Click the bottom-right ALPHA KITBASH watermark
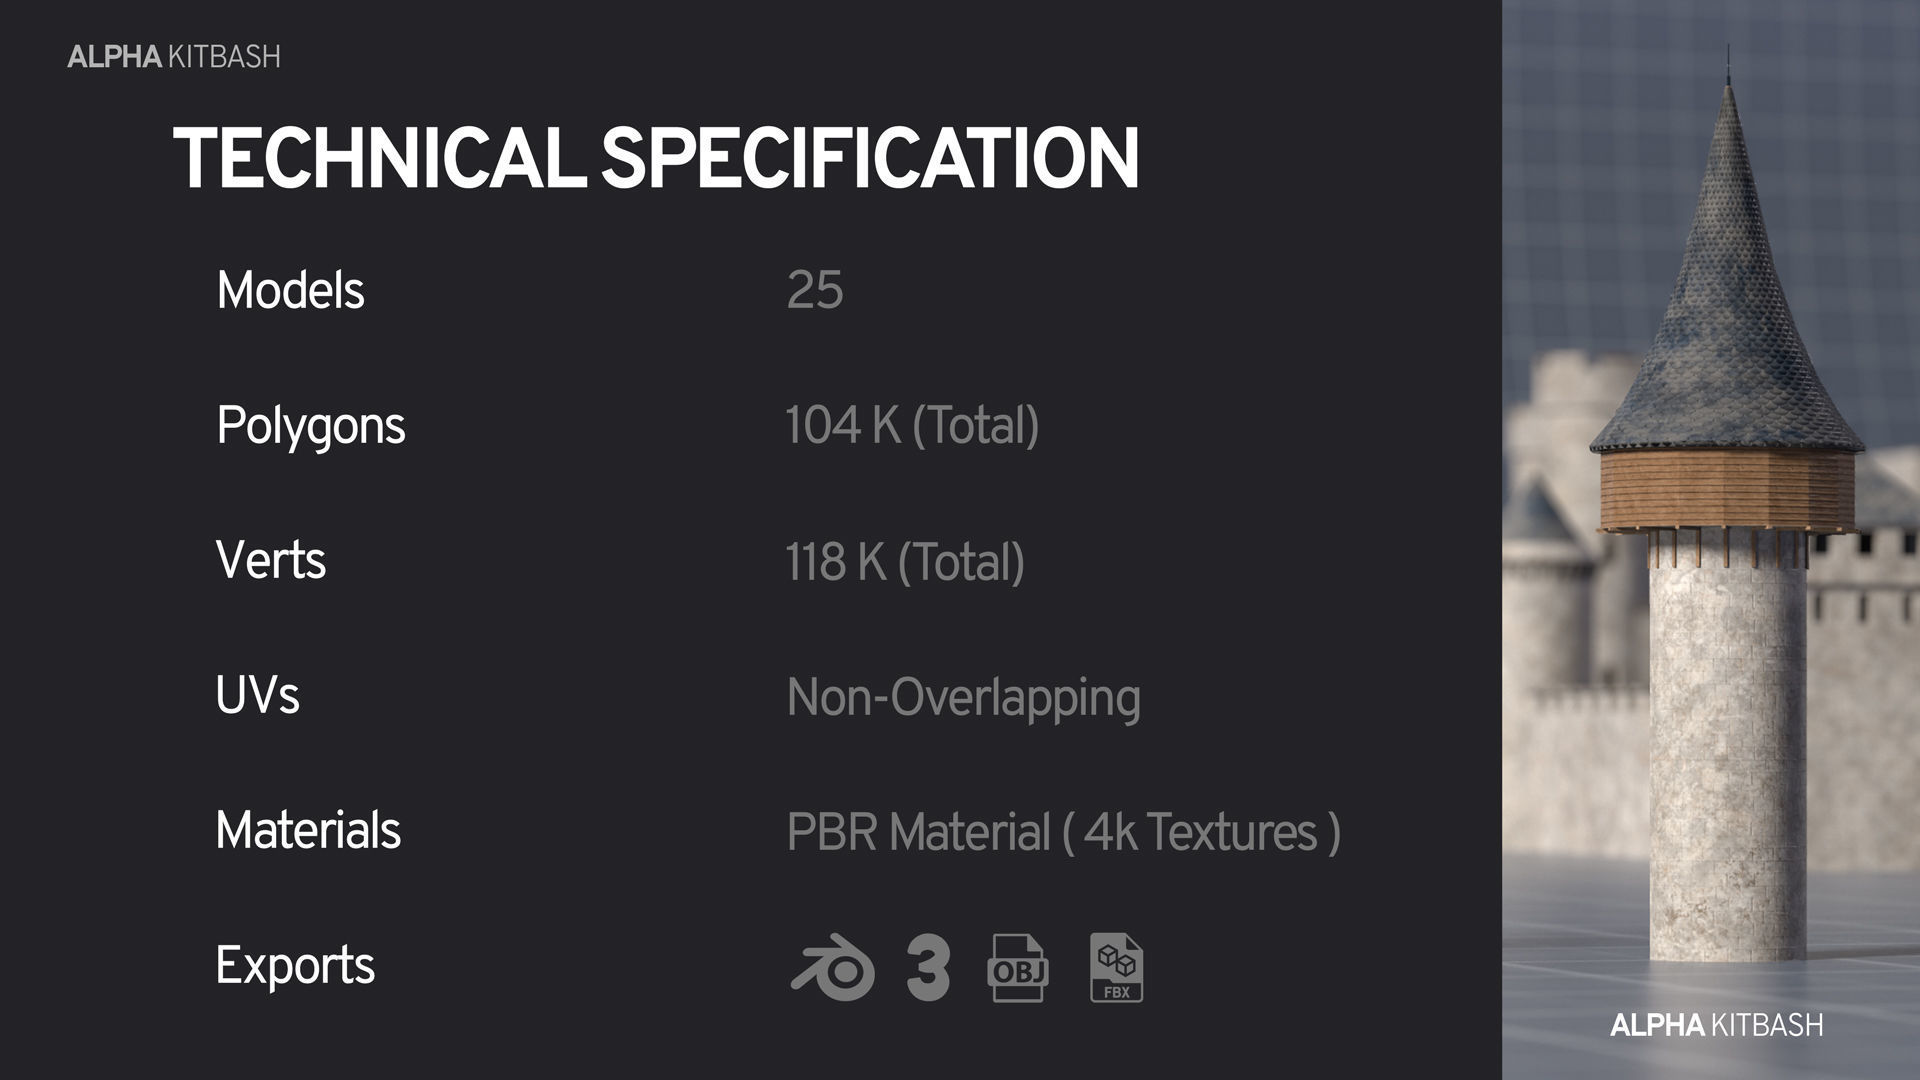 (x=1716, y=1025)
